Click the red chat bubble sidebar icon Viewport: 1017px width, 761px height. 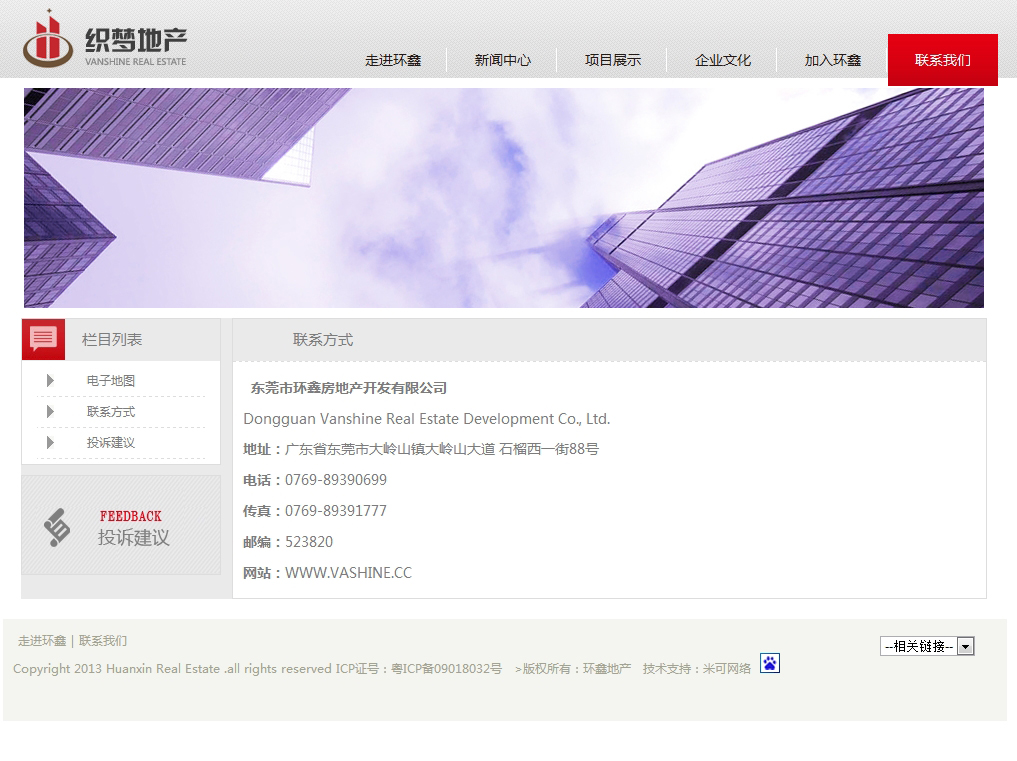tap(43, 339)
